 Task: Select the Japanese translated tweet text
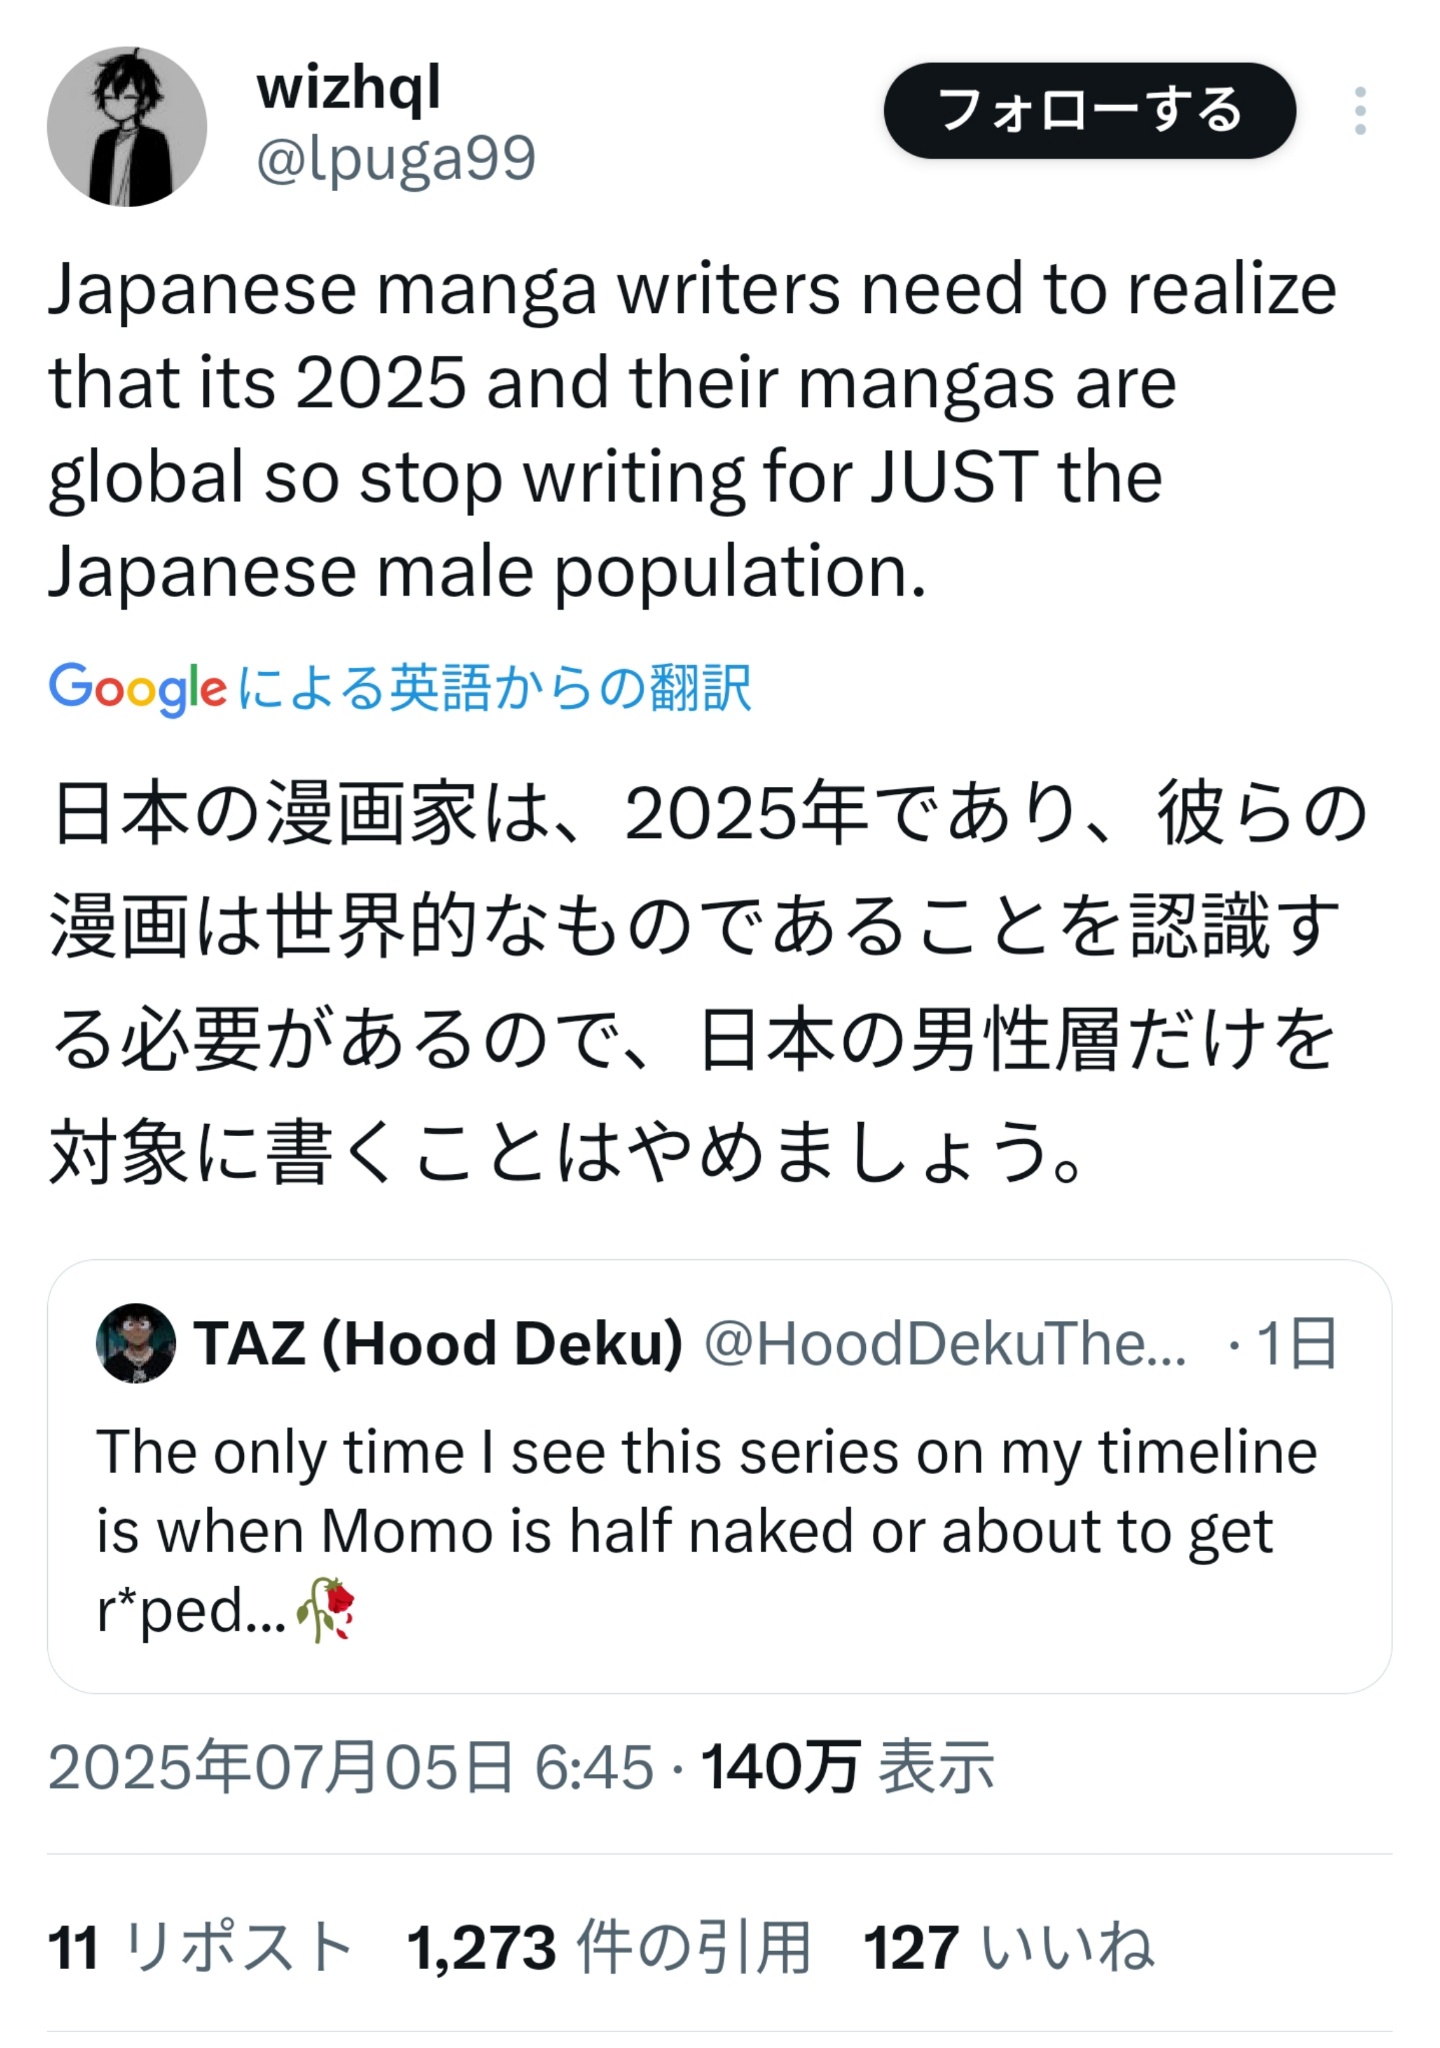(708, 983)
